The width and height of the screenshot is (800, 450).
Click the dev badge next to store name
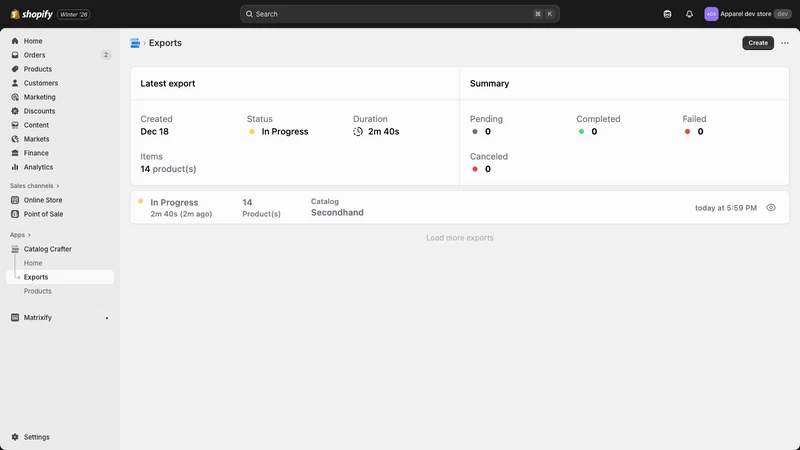pyautogui.click(x=782, y=14)
